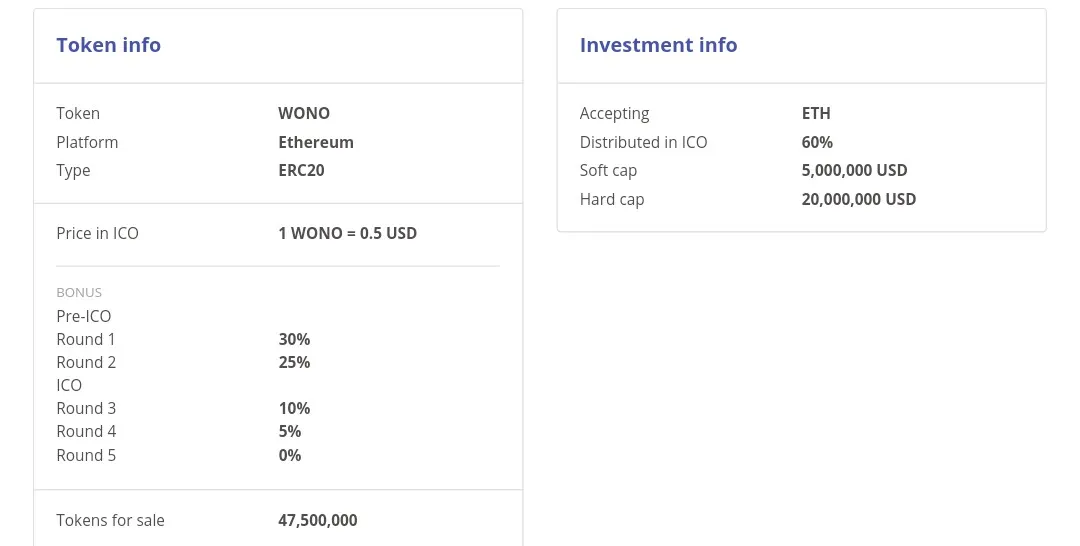Click the Hard cap label
The image size is (1080, 546).
612,200
